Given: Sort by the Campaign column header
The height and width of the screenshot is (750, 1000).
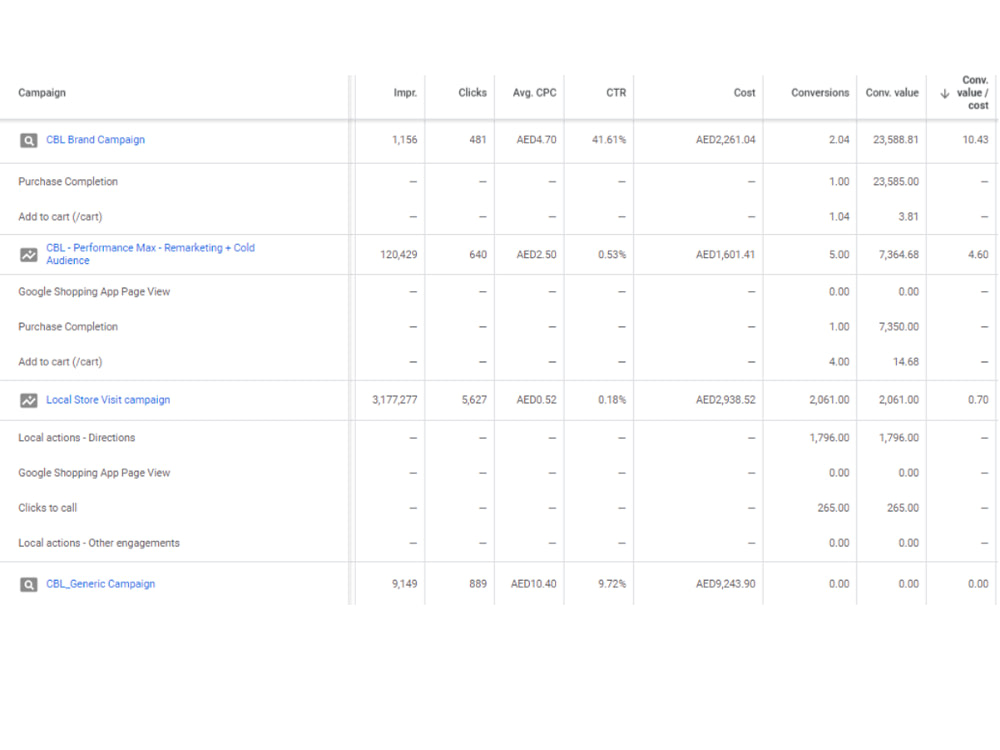Looking at the screenshot, I should pyautogui.click(x=42, y=92).
